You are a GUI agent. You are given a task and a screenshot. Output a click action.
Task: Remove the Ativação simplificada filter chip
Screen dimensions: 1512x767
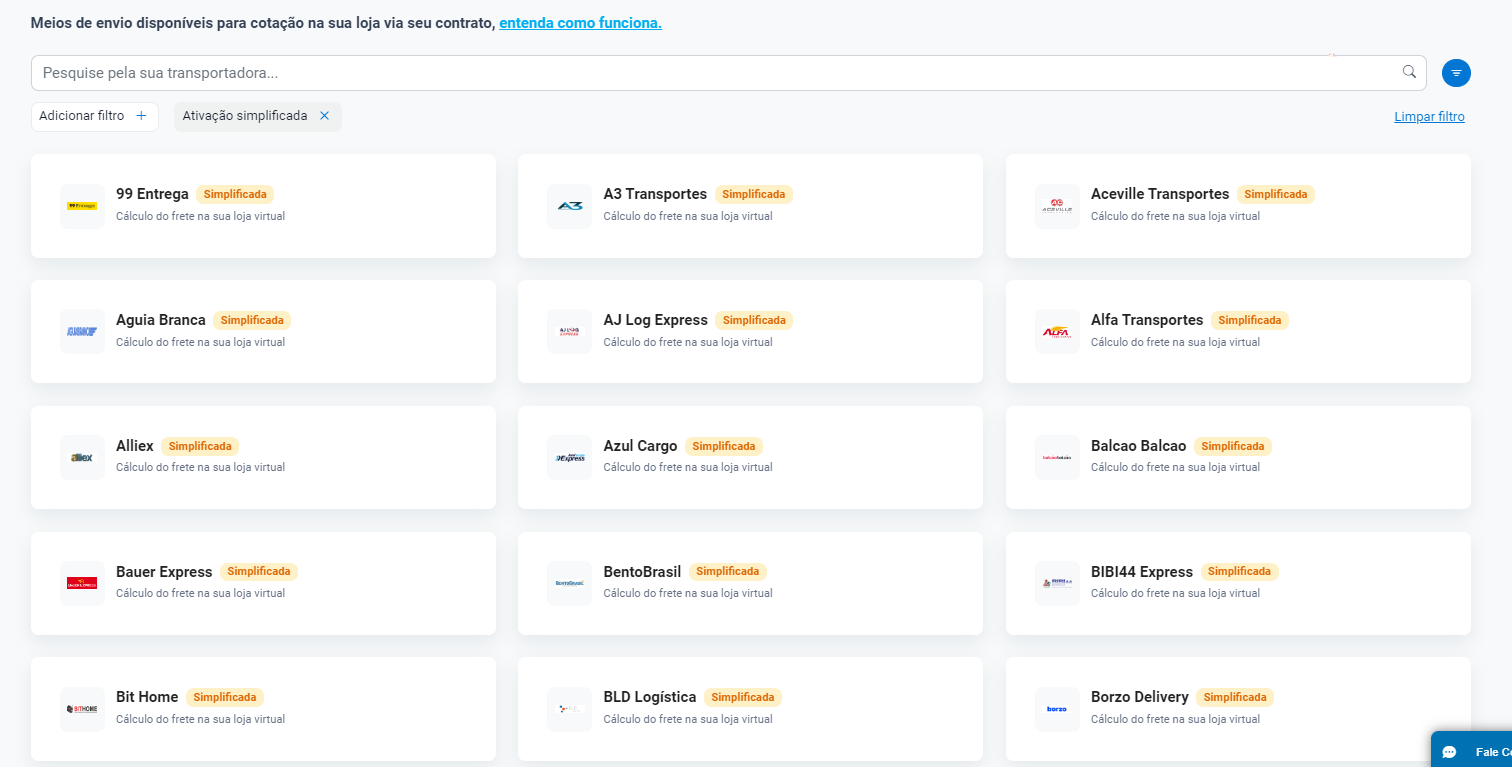[x=324, y=116]
